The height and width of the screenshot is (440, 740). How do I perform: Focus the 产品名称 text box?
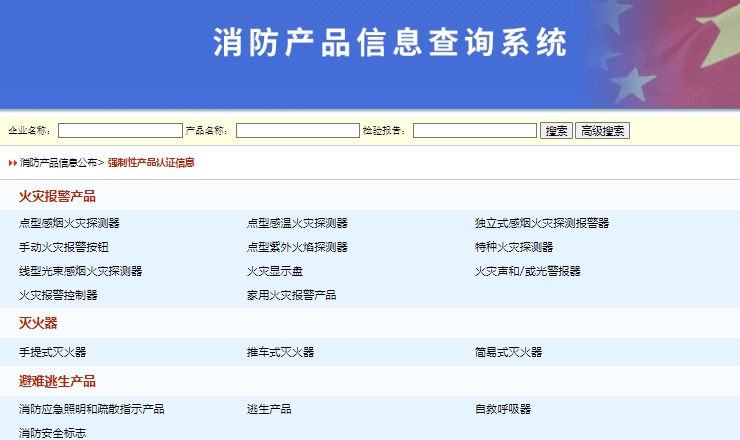[297, 131]
